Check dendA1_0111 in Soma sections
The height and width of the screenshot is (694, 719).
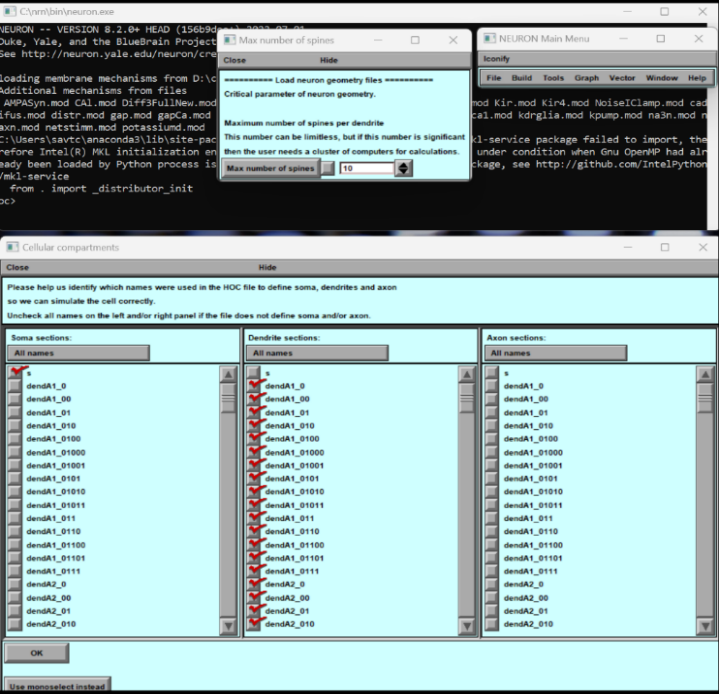coord(16,570)
